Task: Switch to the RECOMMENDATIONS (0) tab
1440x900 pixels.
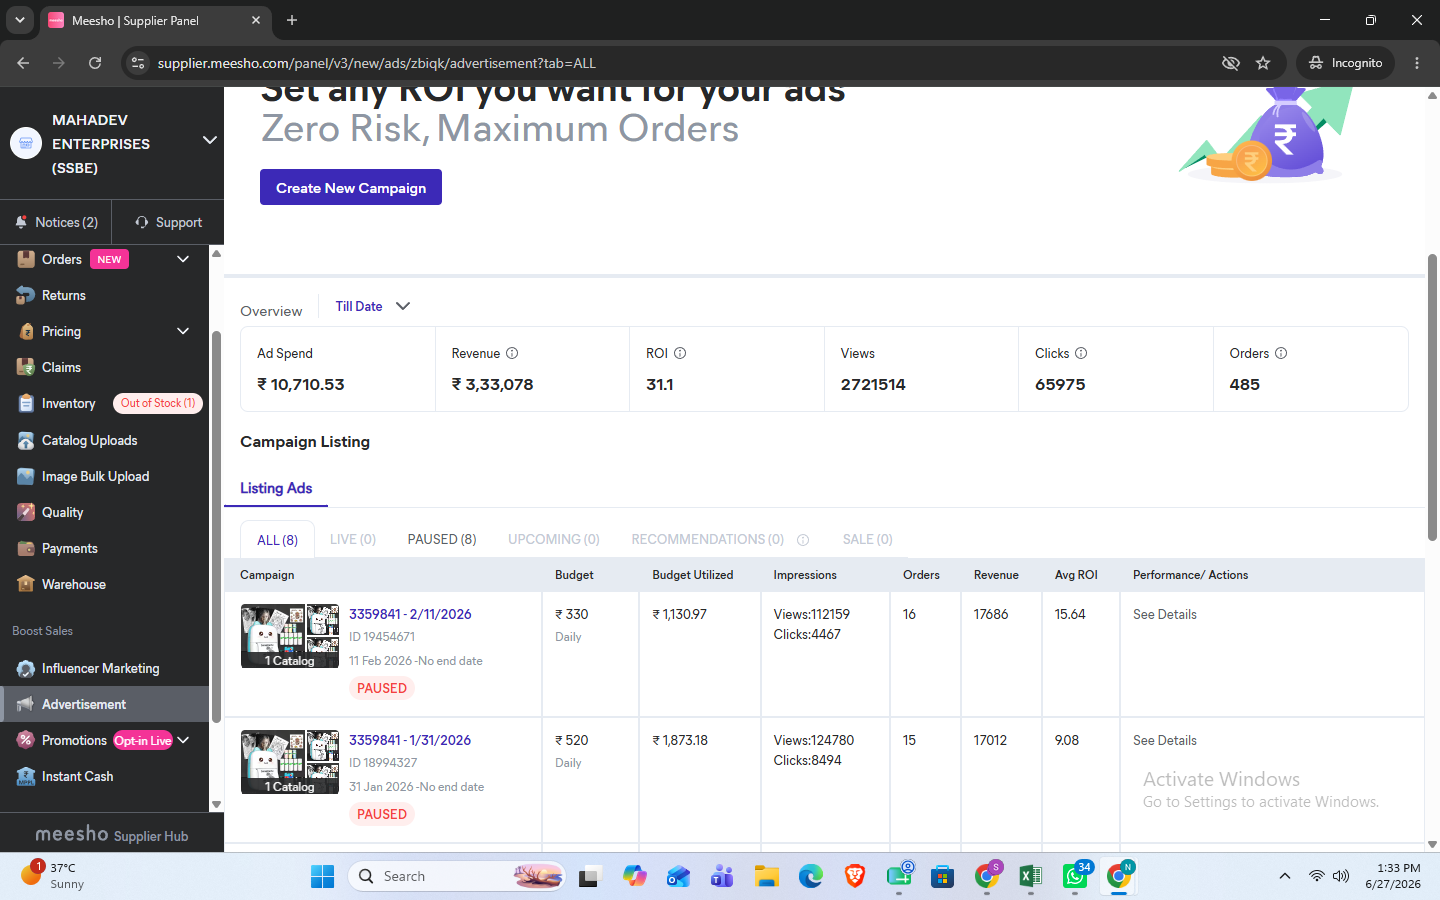Action: (708, 539)
